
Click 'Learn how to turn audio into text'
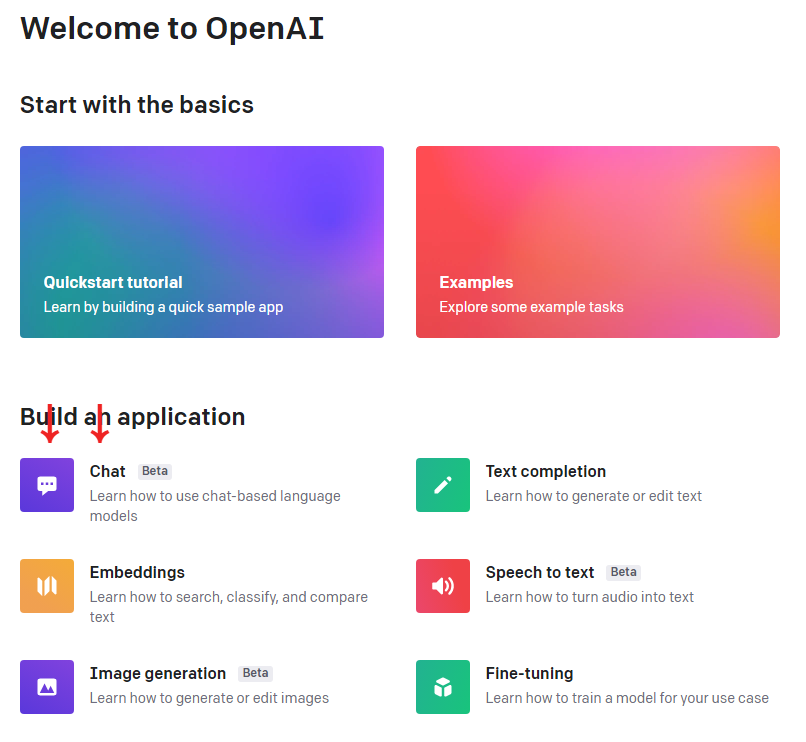(x=590, y=597)
